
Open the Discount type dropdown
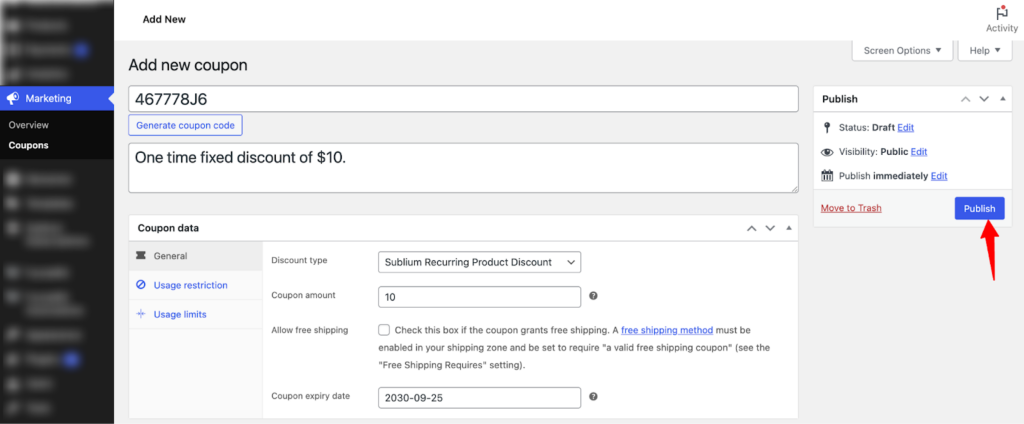(480, 262)
